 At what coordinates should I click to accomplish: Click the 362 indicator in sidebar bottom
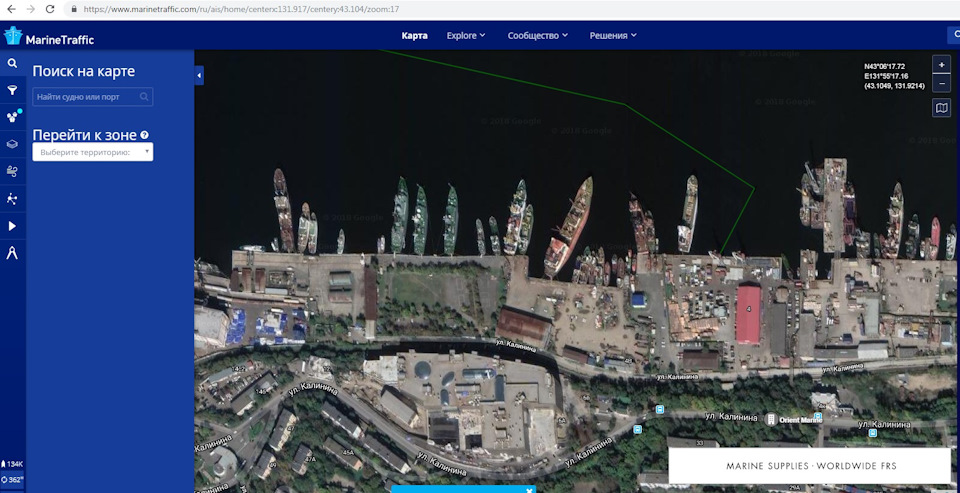coord(12,479)
